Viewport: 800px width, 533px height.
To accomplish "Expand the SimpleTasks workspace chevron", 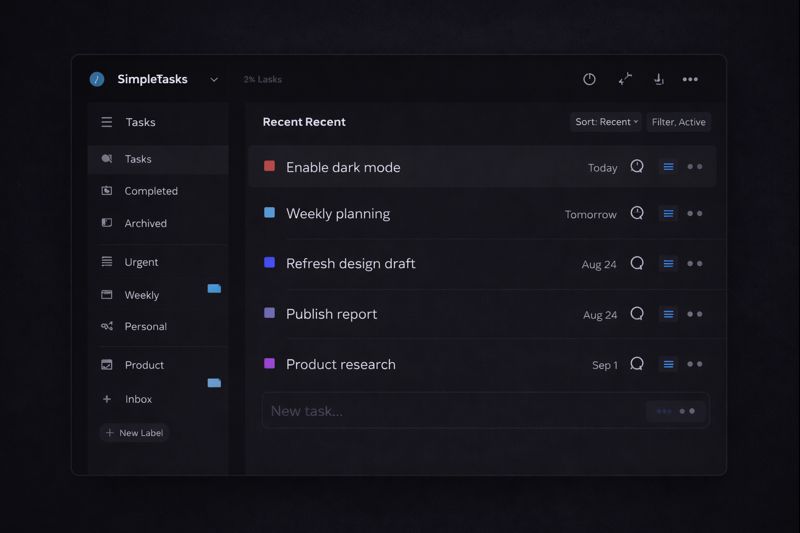I will click(214, 80).
